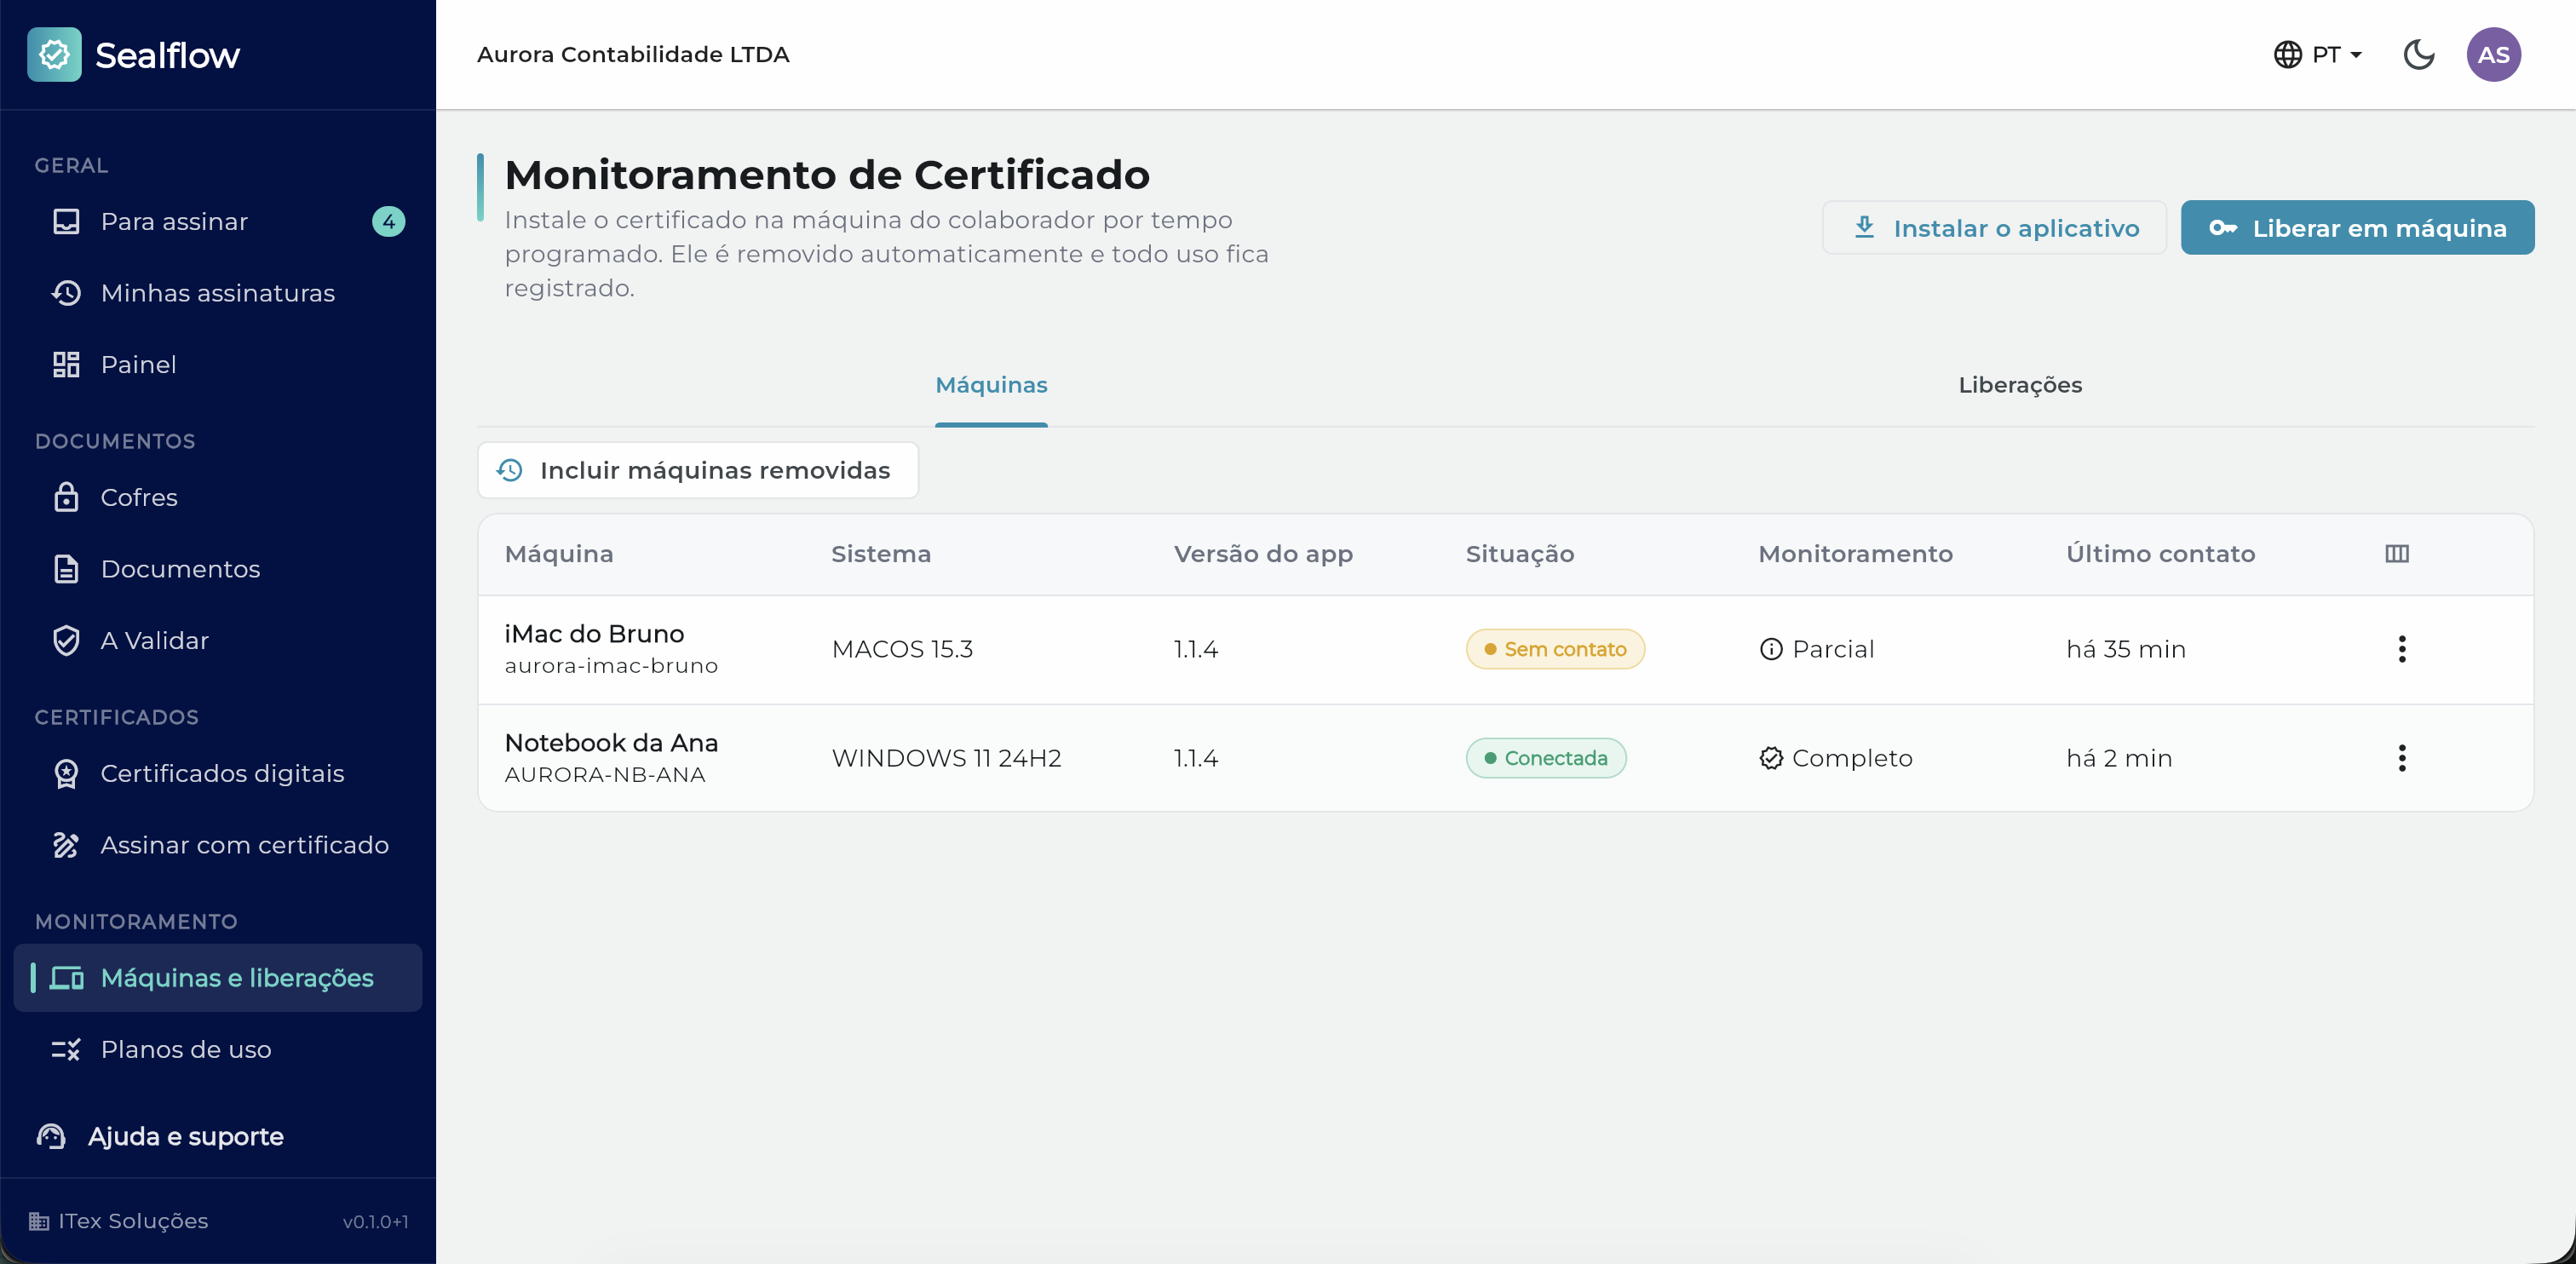This screenshot has height=1264, width=2576.
Task: Open Documentos page
Action: (218, 569)
